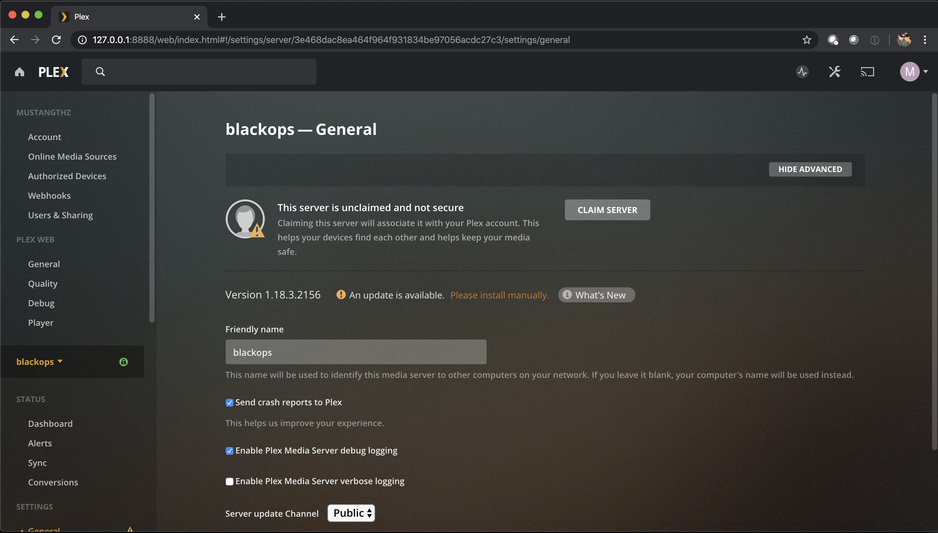The height and width of the screenshot is (533, 938).
Task: Click CLAIM SERVER button
Action: click(x=607, y=210)
